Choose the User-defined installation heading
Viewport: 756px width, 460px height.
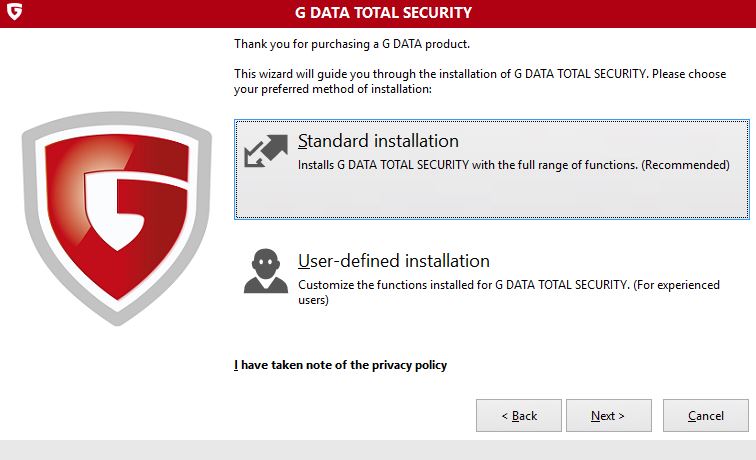coord(393,261)
